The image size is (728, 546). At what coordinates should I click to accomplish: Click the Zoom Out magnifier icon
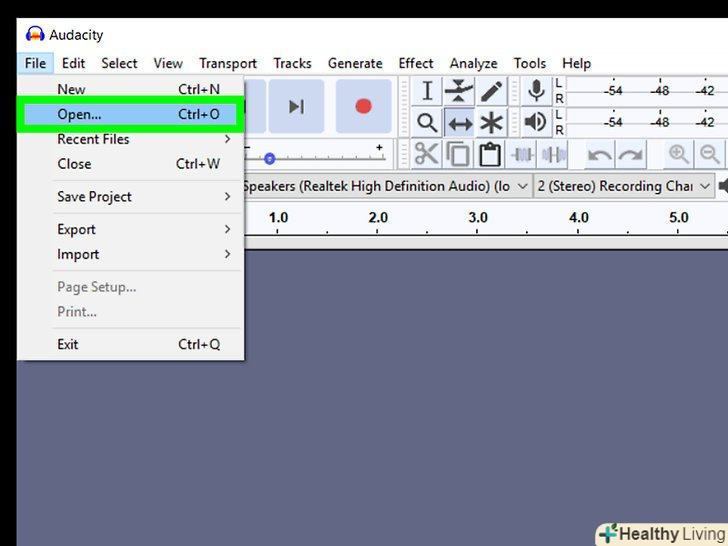[709, 154]
